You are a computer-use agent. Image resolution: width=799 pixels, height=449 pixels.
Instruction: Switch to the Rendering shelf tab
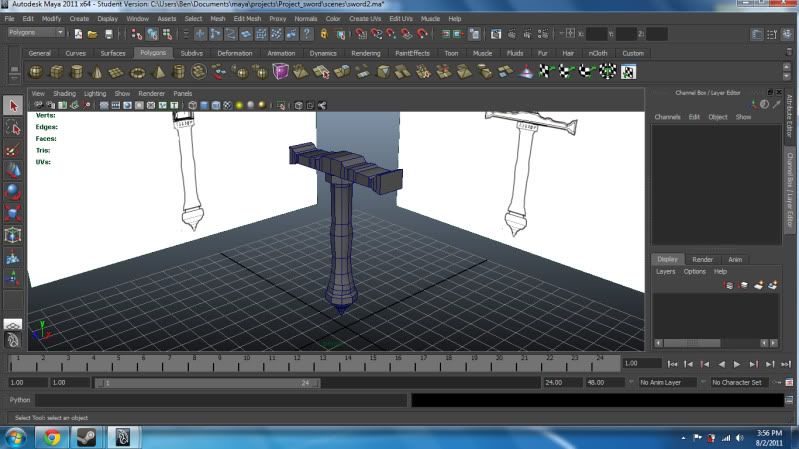(x=365, y=53)
